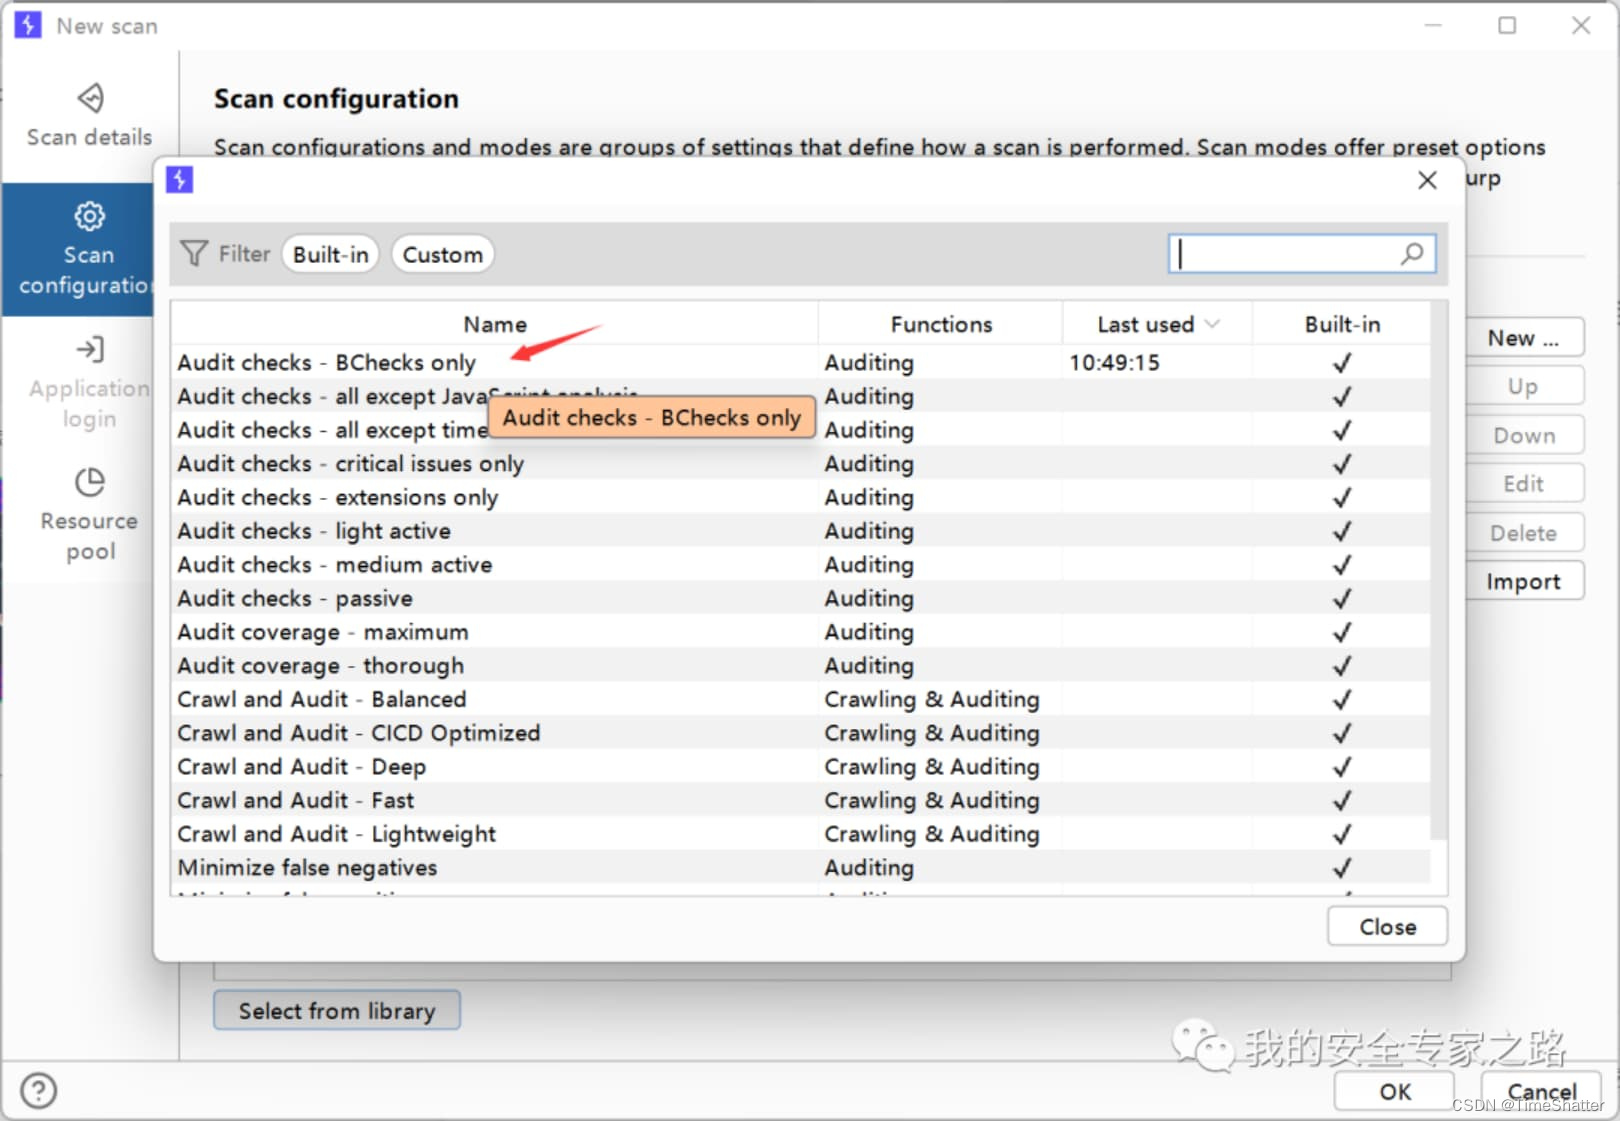
Task: Select Audit coverage - maximum
Action: click(800, 632)
